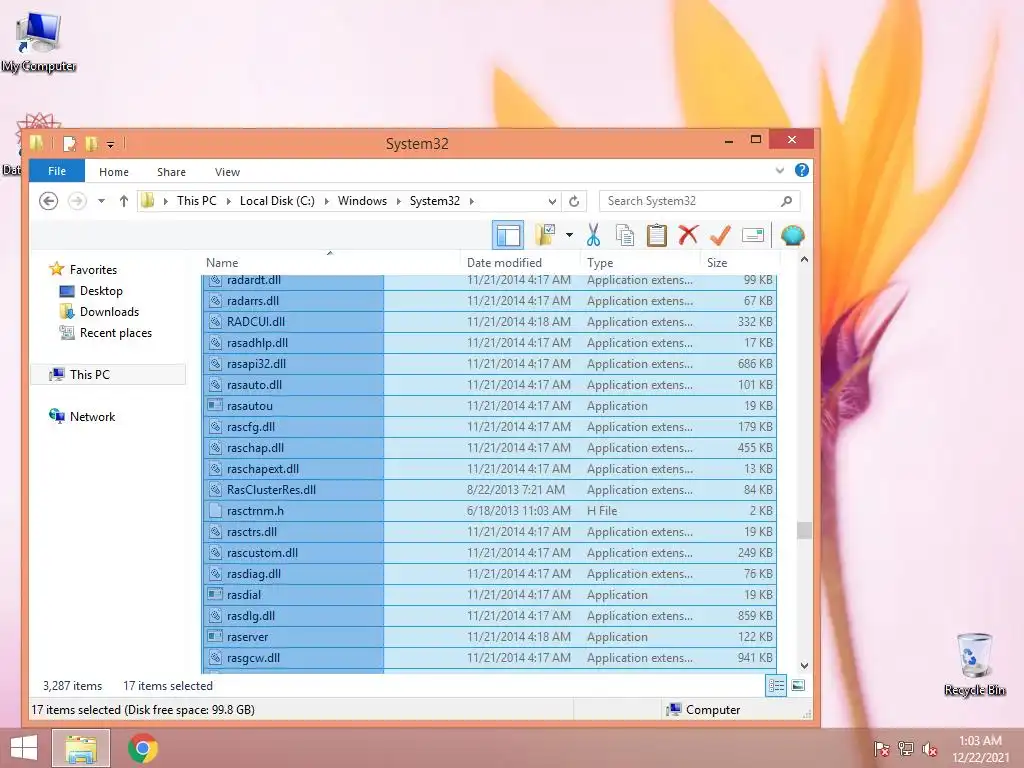This screenshot has width=1024, height=768.
Task: Open the Windows Start button
Action: (x=24, y=748)
